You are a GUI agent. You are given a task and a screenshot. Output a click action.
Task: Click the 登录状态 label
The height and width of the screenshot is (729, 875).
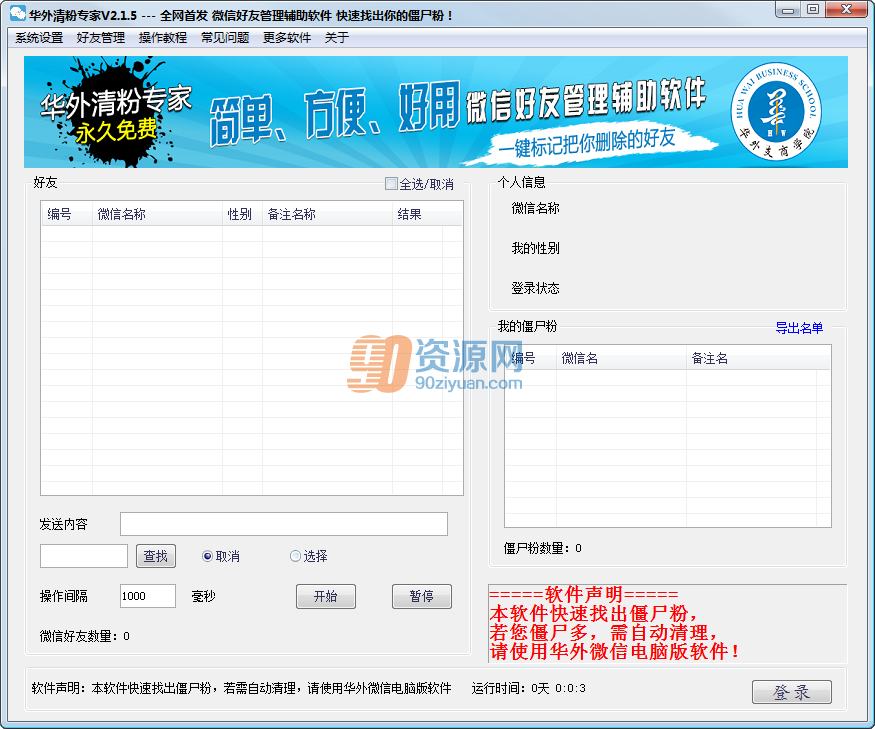point(536,288)
